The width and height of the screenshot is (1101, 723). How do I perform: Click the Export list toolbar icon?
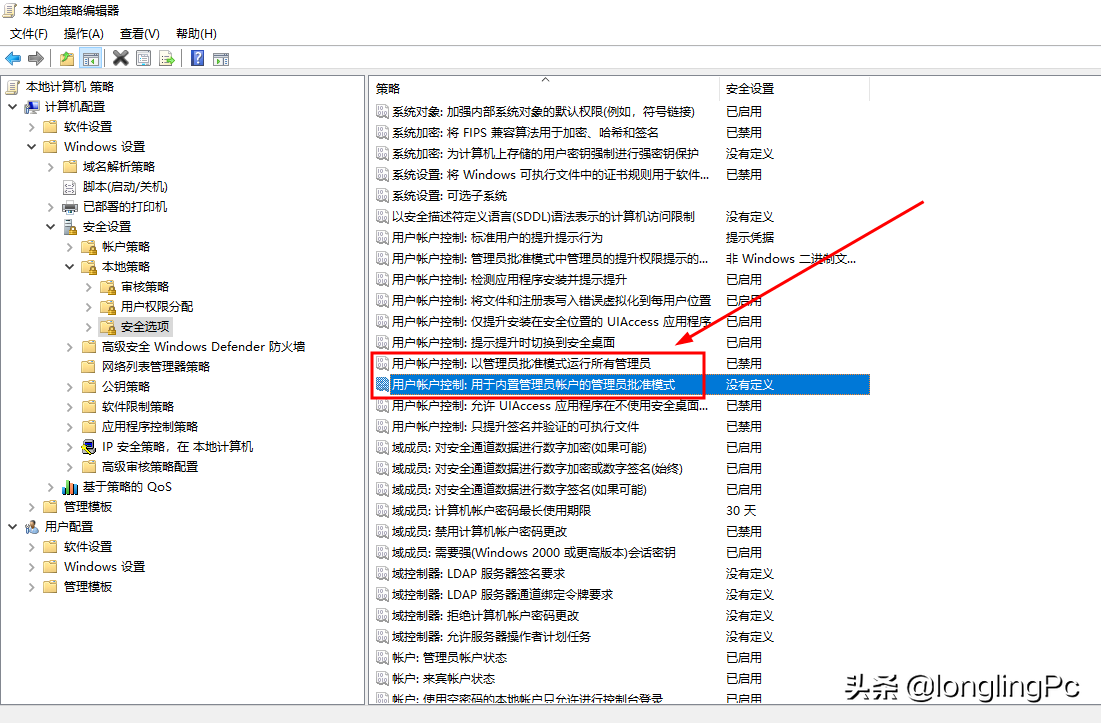click(x=166, y=58)
